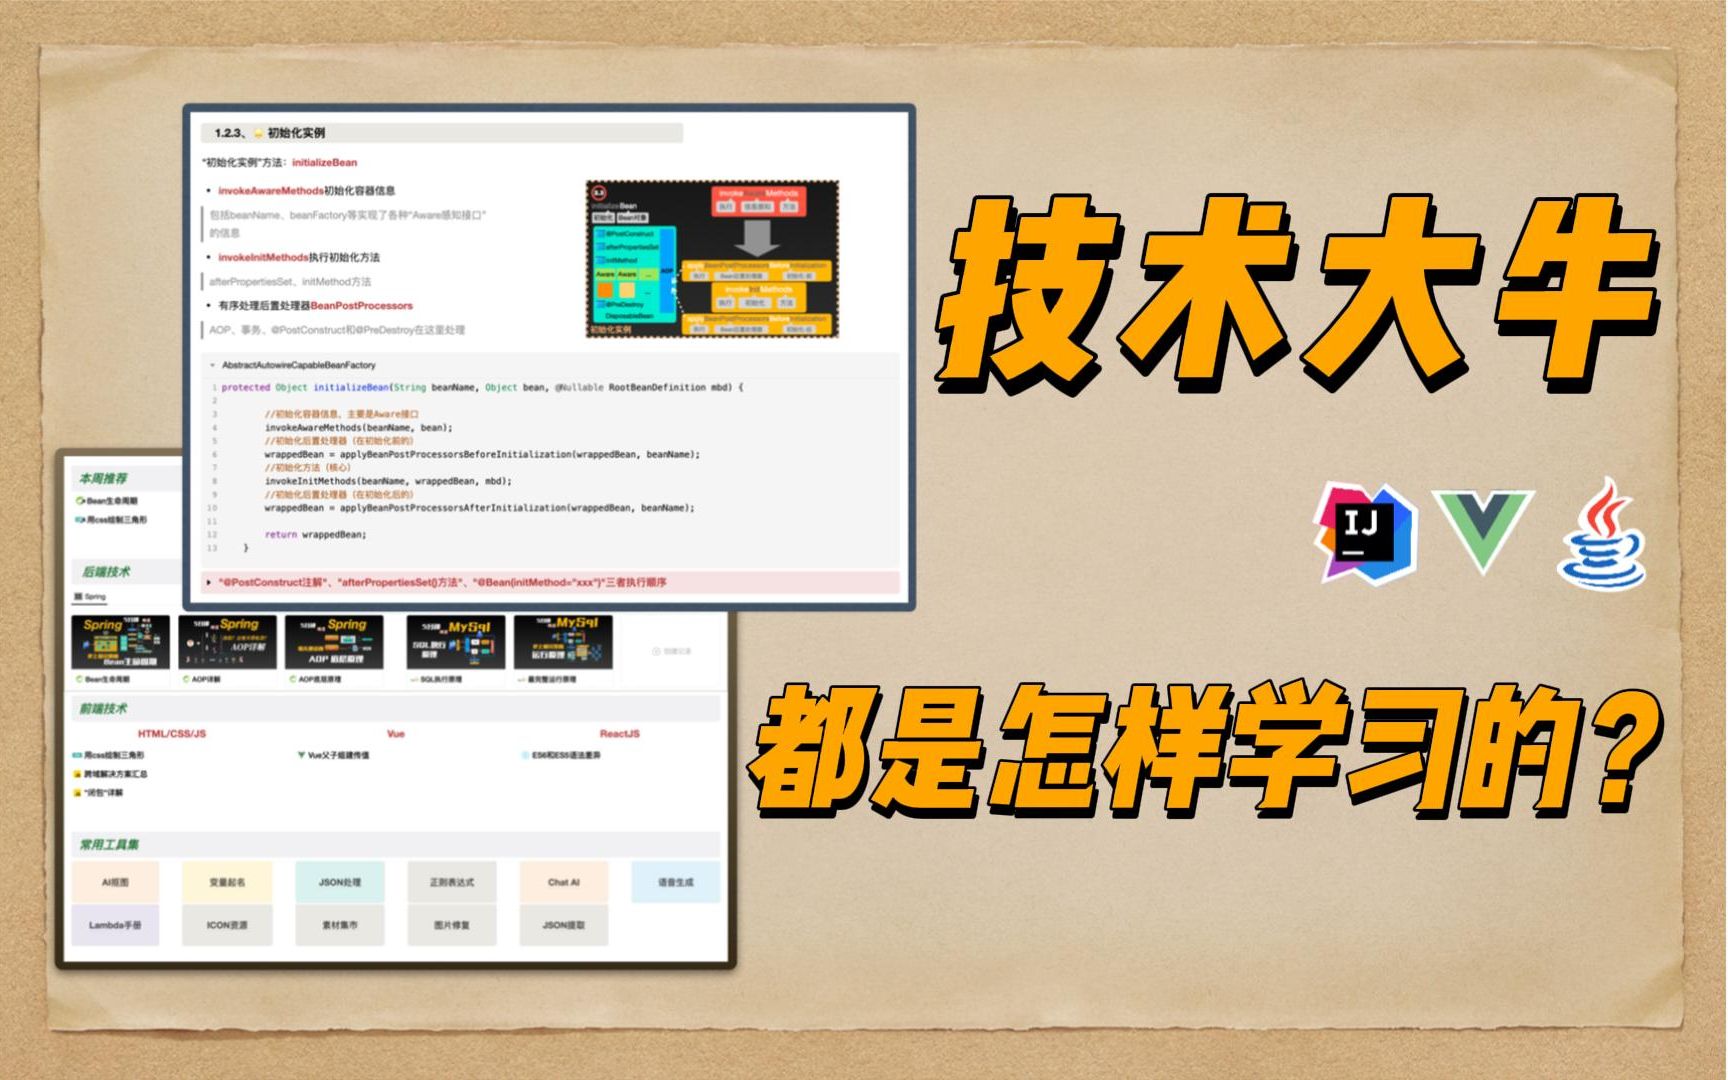Click the ReactJS column heading
This screenshot has height=1080, width=1728.
(620, 734)
